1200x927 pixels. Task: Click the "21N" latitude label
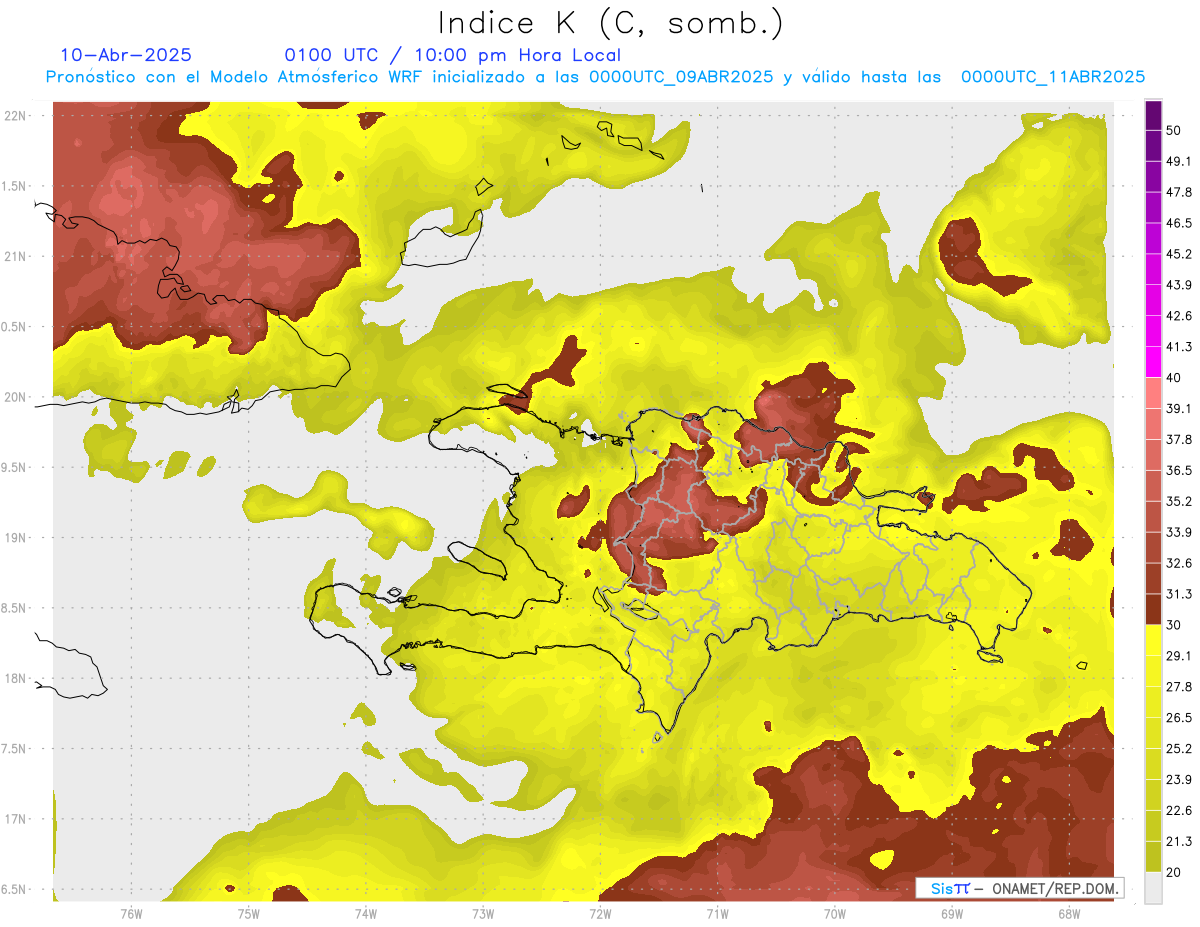point(16,256)
